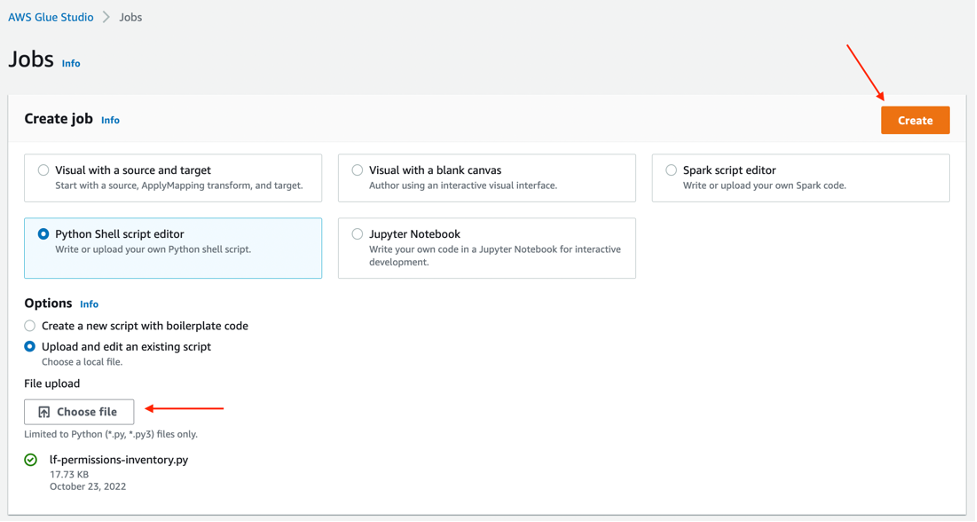977x522 pixels.
Task: Click the lf-permissions-inventory.py file name
Action: (119, 460)
